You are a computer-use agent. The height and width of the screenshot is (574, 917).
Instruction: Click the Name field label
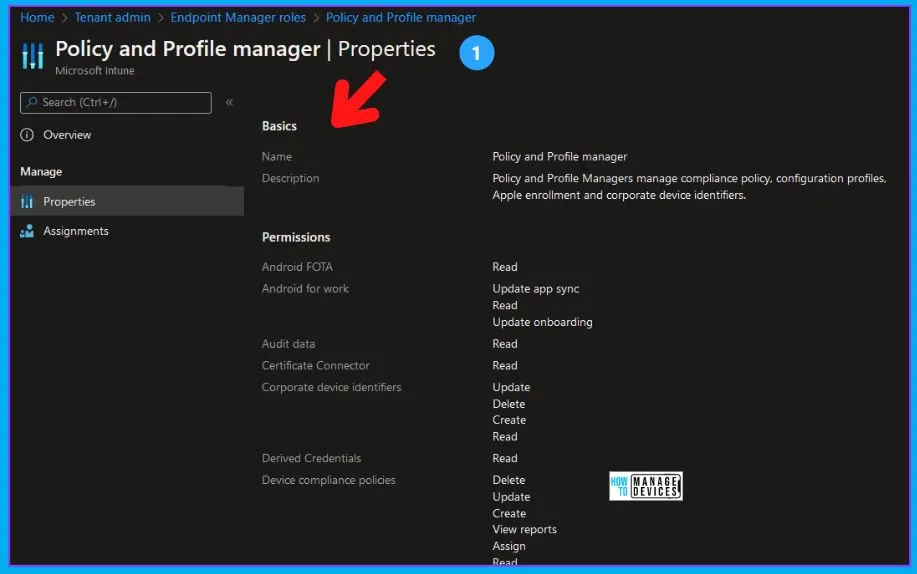pos(277,157)
